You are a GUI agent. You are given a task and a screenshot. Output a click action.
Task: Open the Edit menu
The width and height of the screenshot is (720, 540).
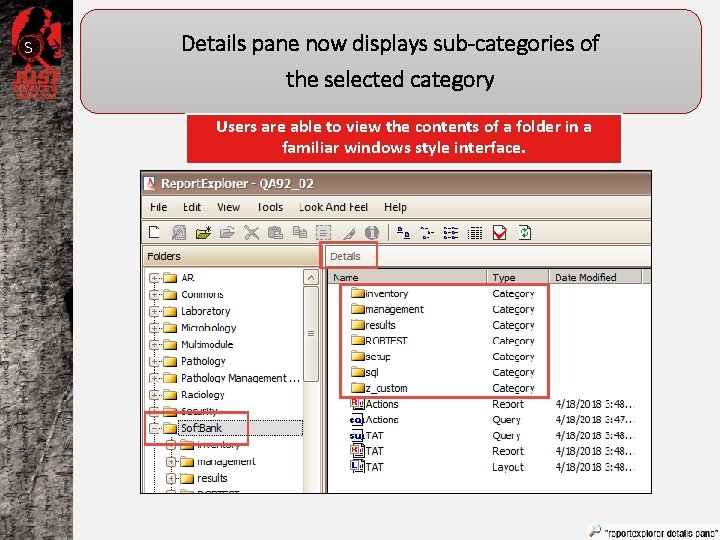192,207
